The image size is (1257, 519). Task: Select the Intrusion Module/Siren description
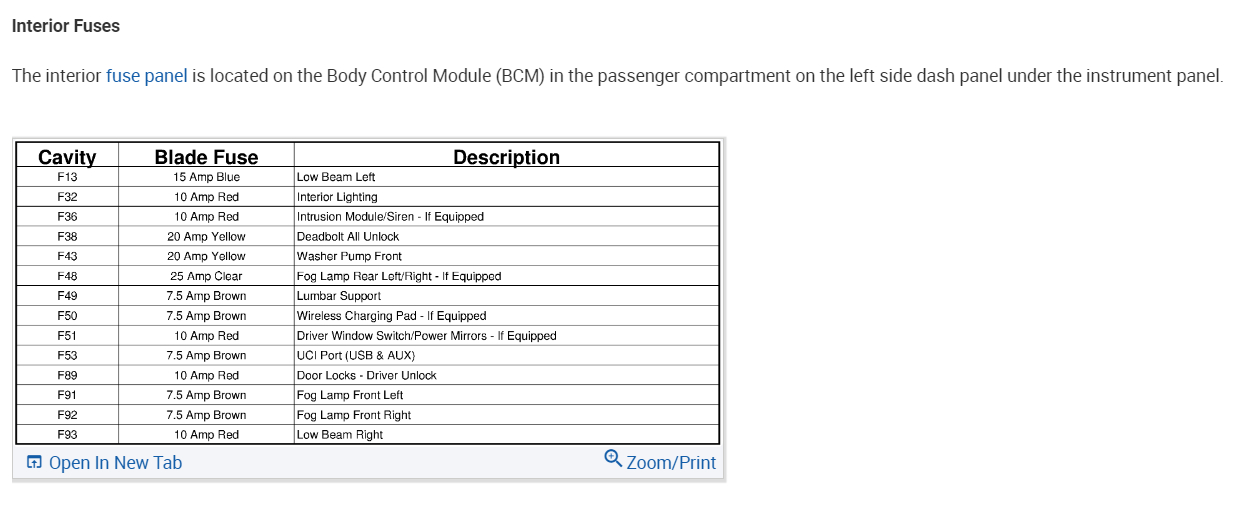(390, 217)
